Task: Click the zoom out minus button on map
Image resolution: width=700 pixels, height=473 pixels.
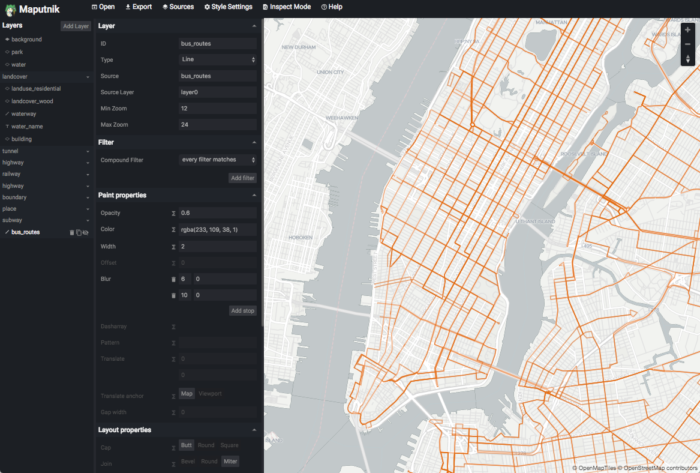Action: (688, 44)
